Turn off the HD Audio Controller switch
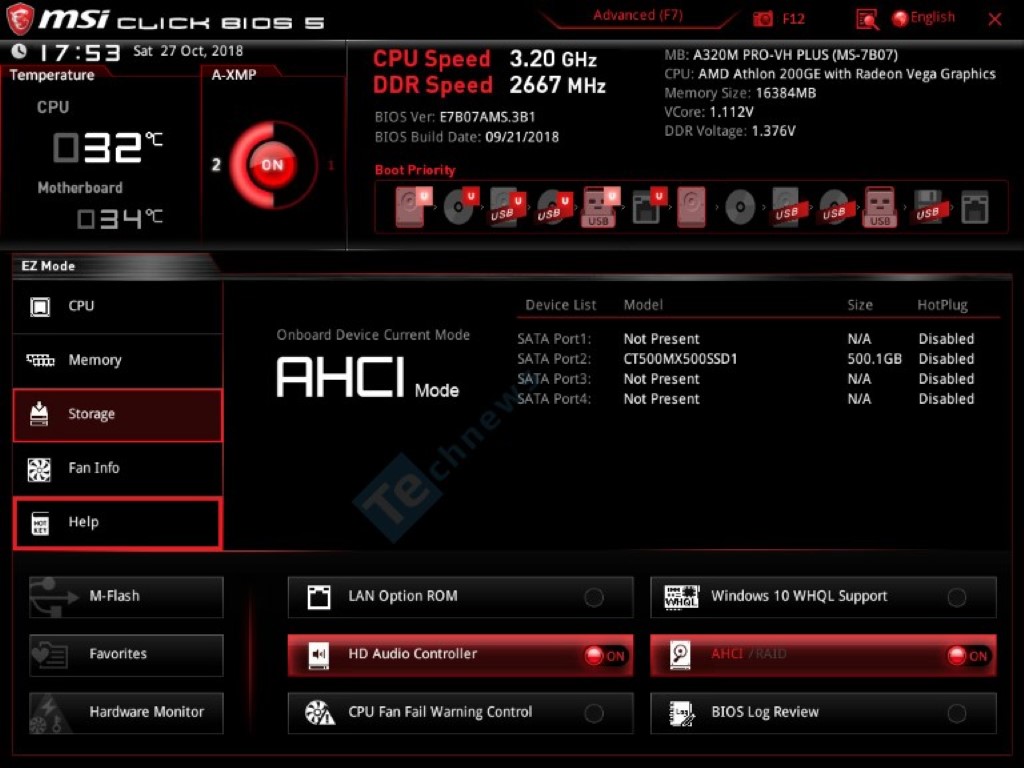The width and height of the screenshot is (1024, 768). click(x=605, y=656)
